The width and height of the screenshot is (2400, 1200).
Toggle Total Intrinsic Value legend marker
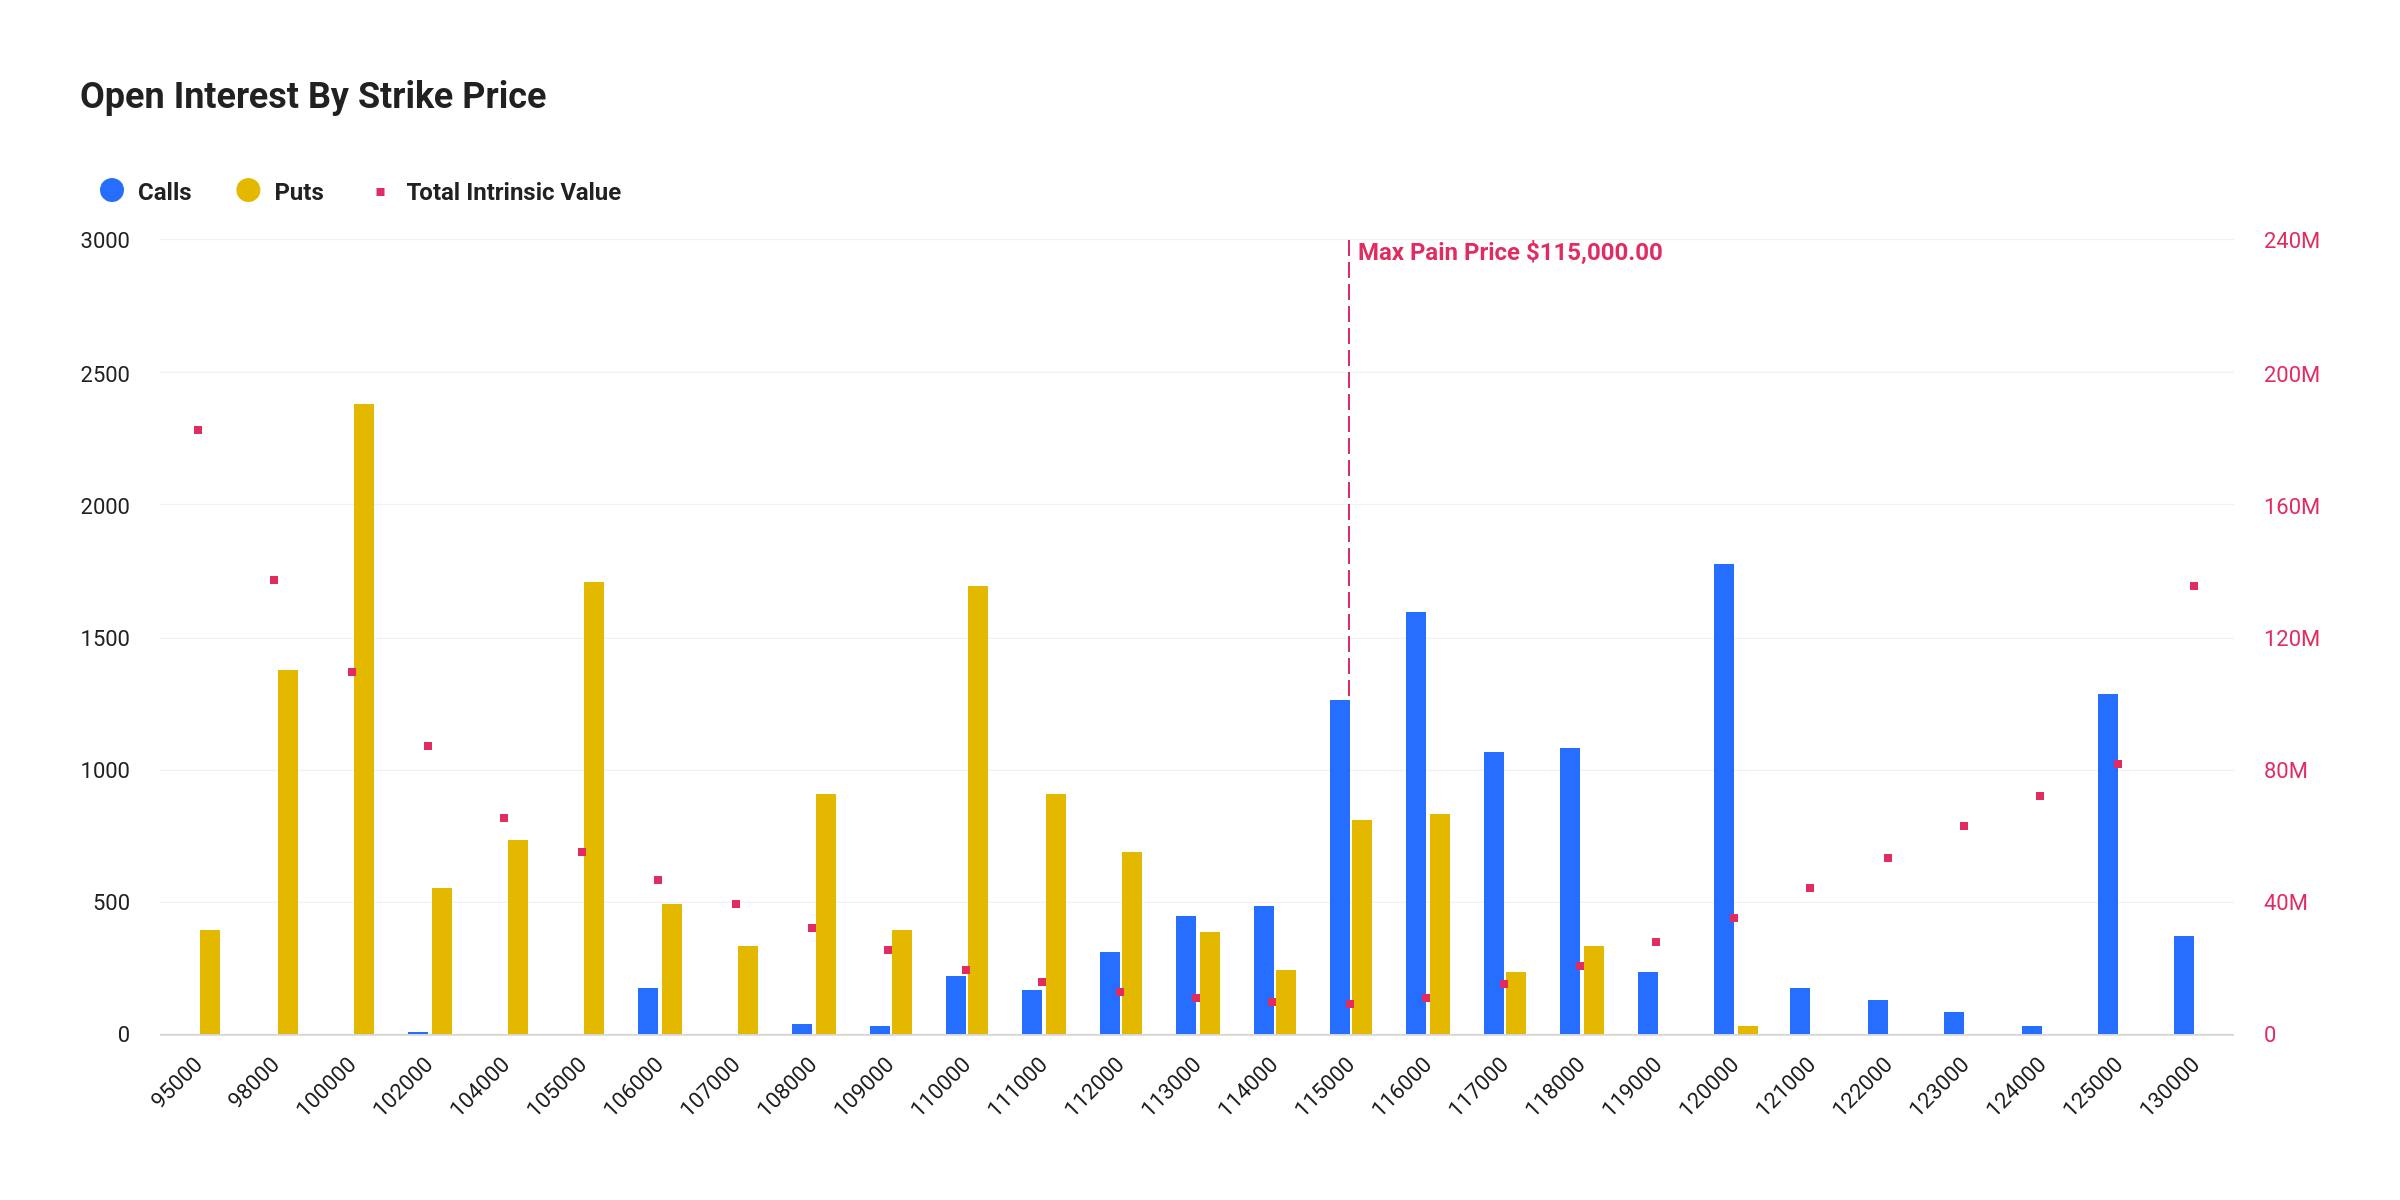click(x=380, y=192)
